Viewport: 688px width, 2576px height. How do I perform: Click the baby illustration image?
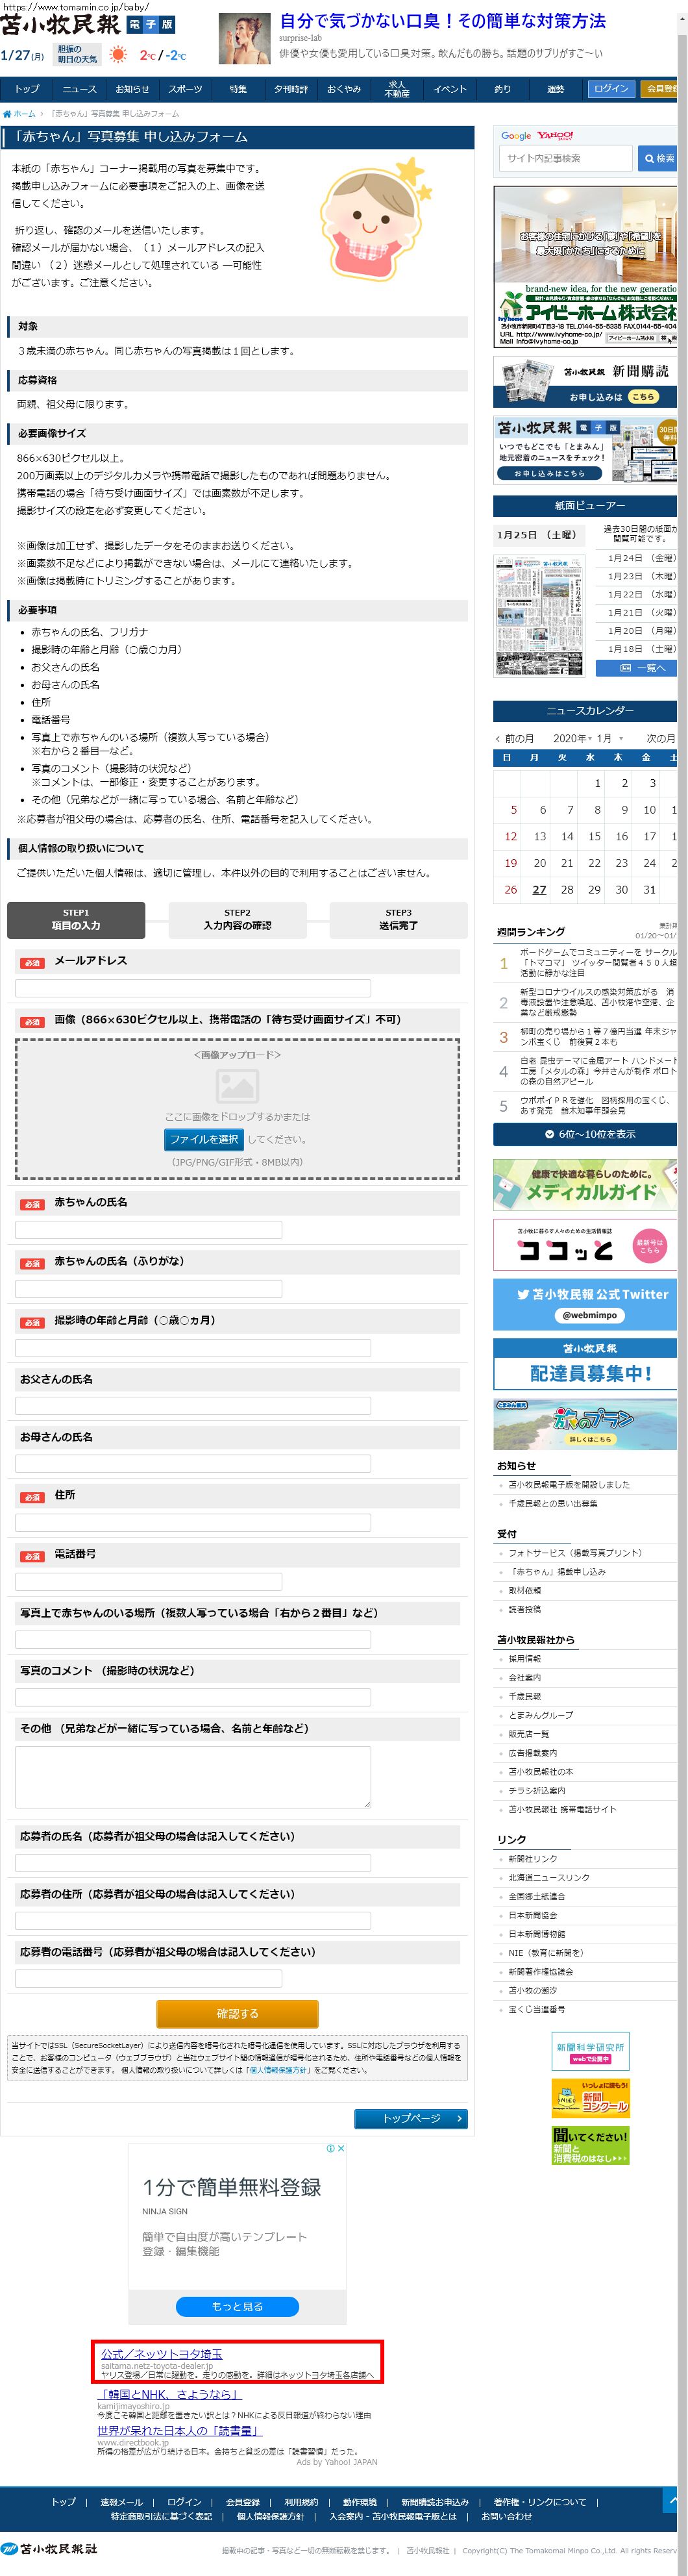tap(376, 218)
